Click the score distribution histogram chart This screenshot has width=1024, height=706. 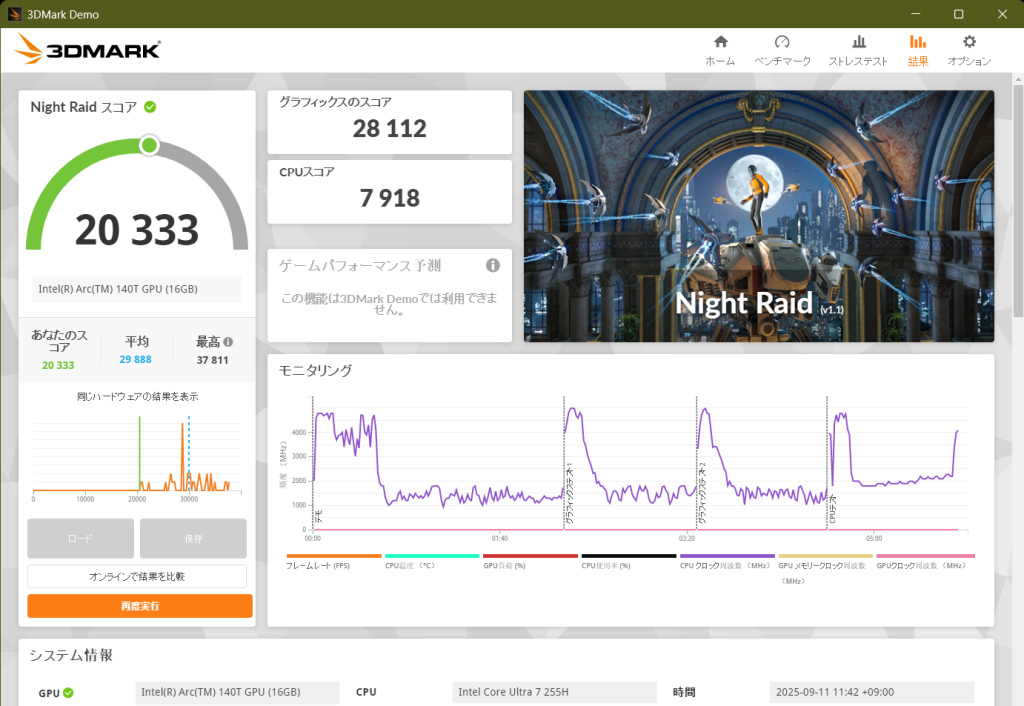click(137, 457)
